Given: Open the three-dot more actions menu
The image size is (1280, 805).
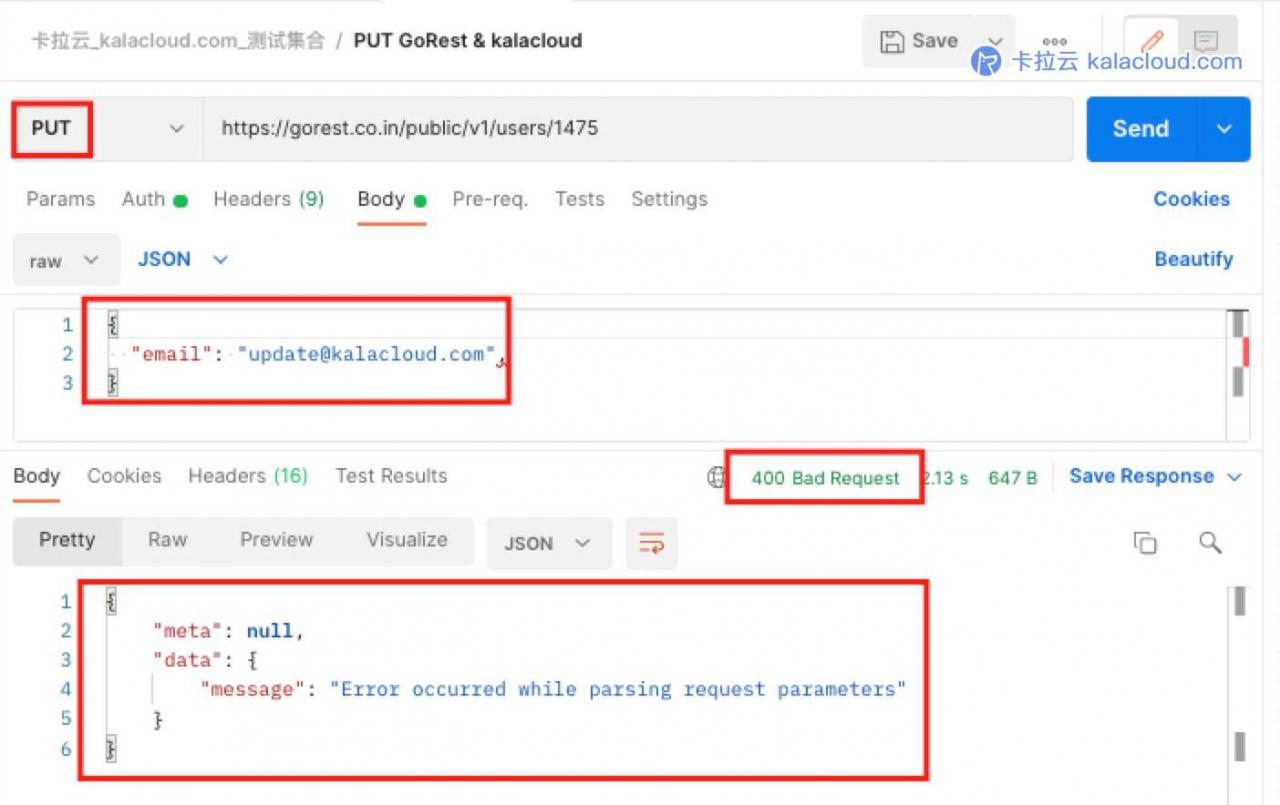Looking at the screenshot, I should (x=1054, y=42).
